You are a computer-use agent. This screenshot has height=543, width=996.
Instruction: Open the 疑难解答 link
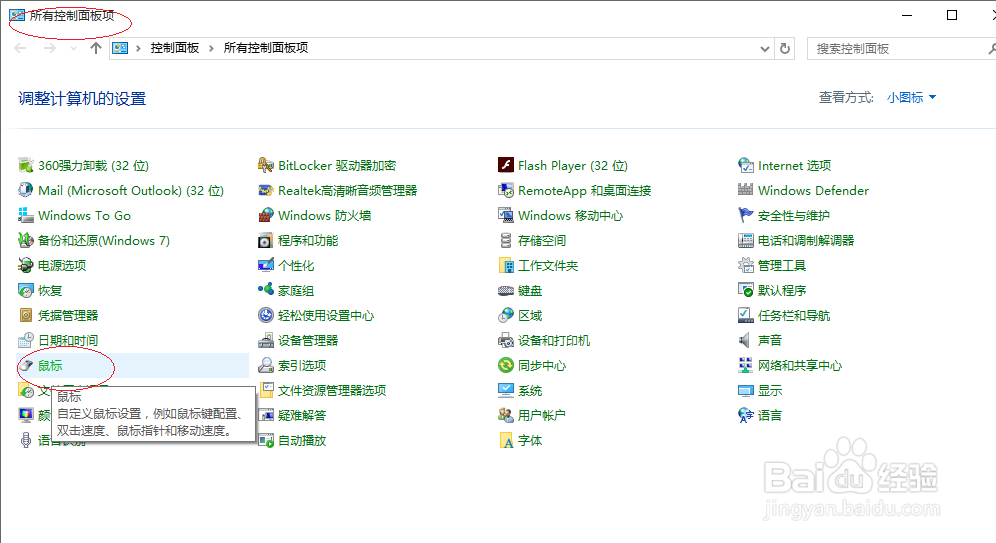[x=302, y=415]
